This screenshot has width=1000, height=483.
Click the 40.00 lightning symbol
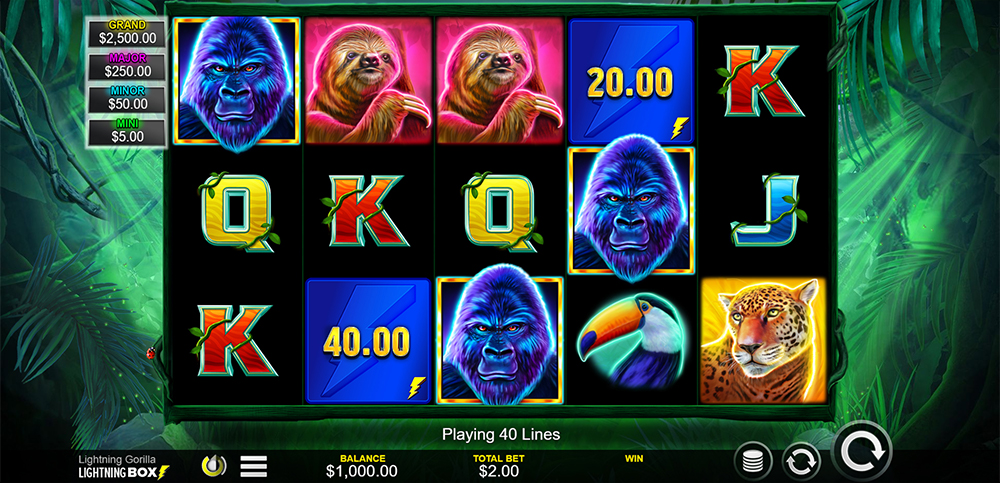[367, 341]
